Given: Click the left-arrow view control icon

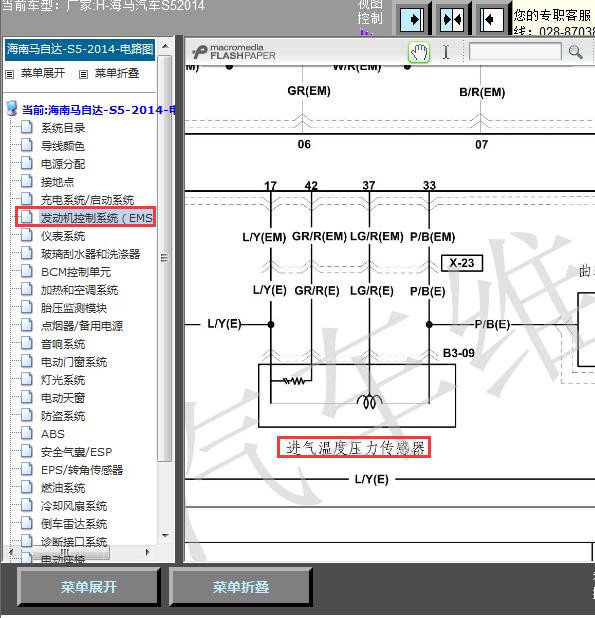Looking at the screenshot, I should tap(492, 19).
